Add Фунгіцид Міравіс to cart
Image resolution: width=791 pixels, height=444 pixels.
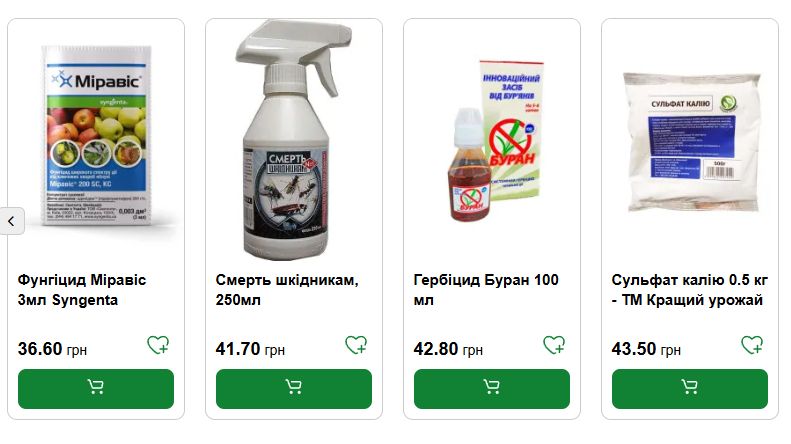pyautogui.click(x=96, y=388)
